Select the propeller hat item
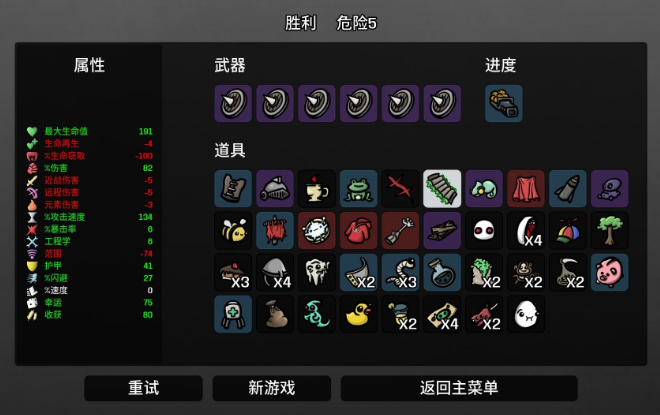 point(567,231)
